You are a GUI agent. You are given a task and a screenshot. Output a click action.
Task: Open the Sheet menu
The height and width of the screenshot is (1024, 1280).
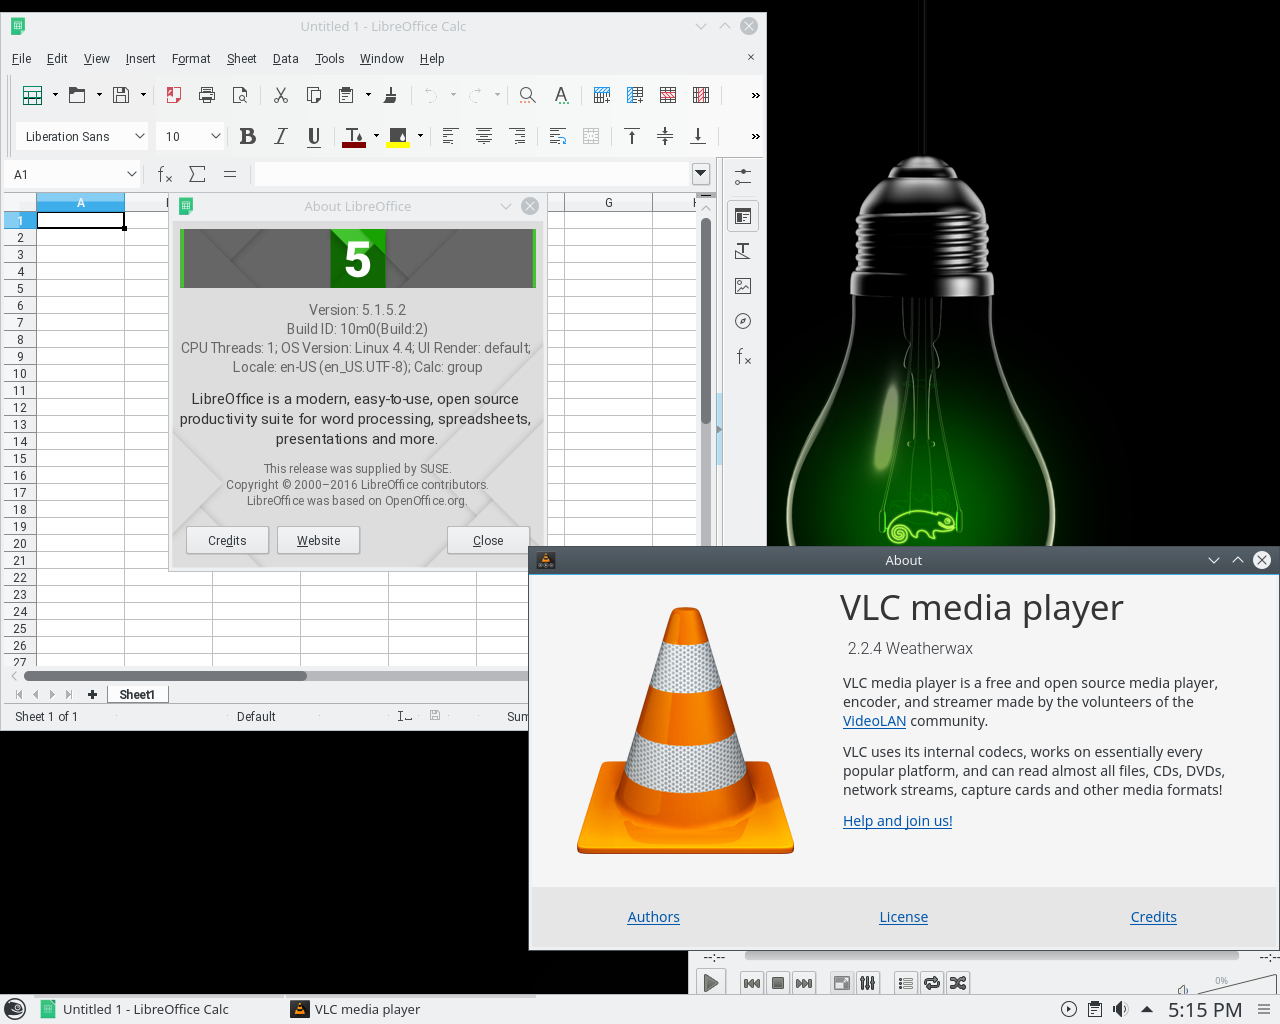(x=242, y=59)
